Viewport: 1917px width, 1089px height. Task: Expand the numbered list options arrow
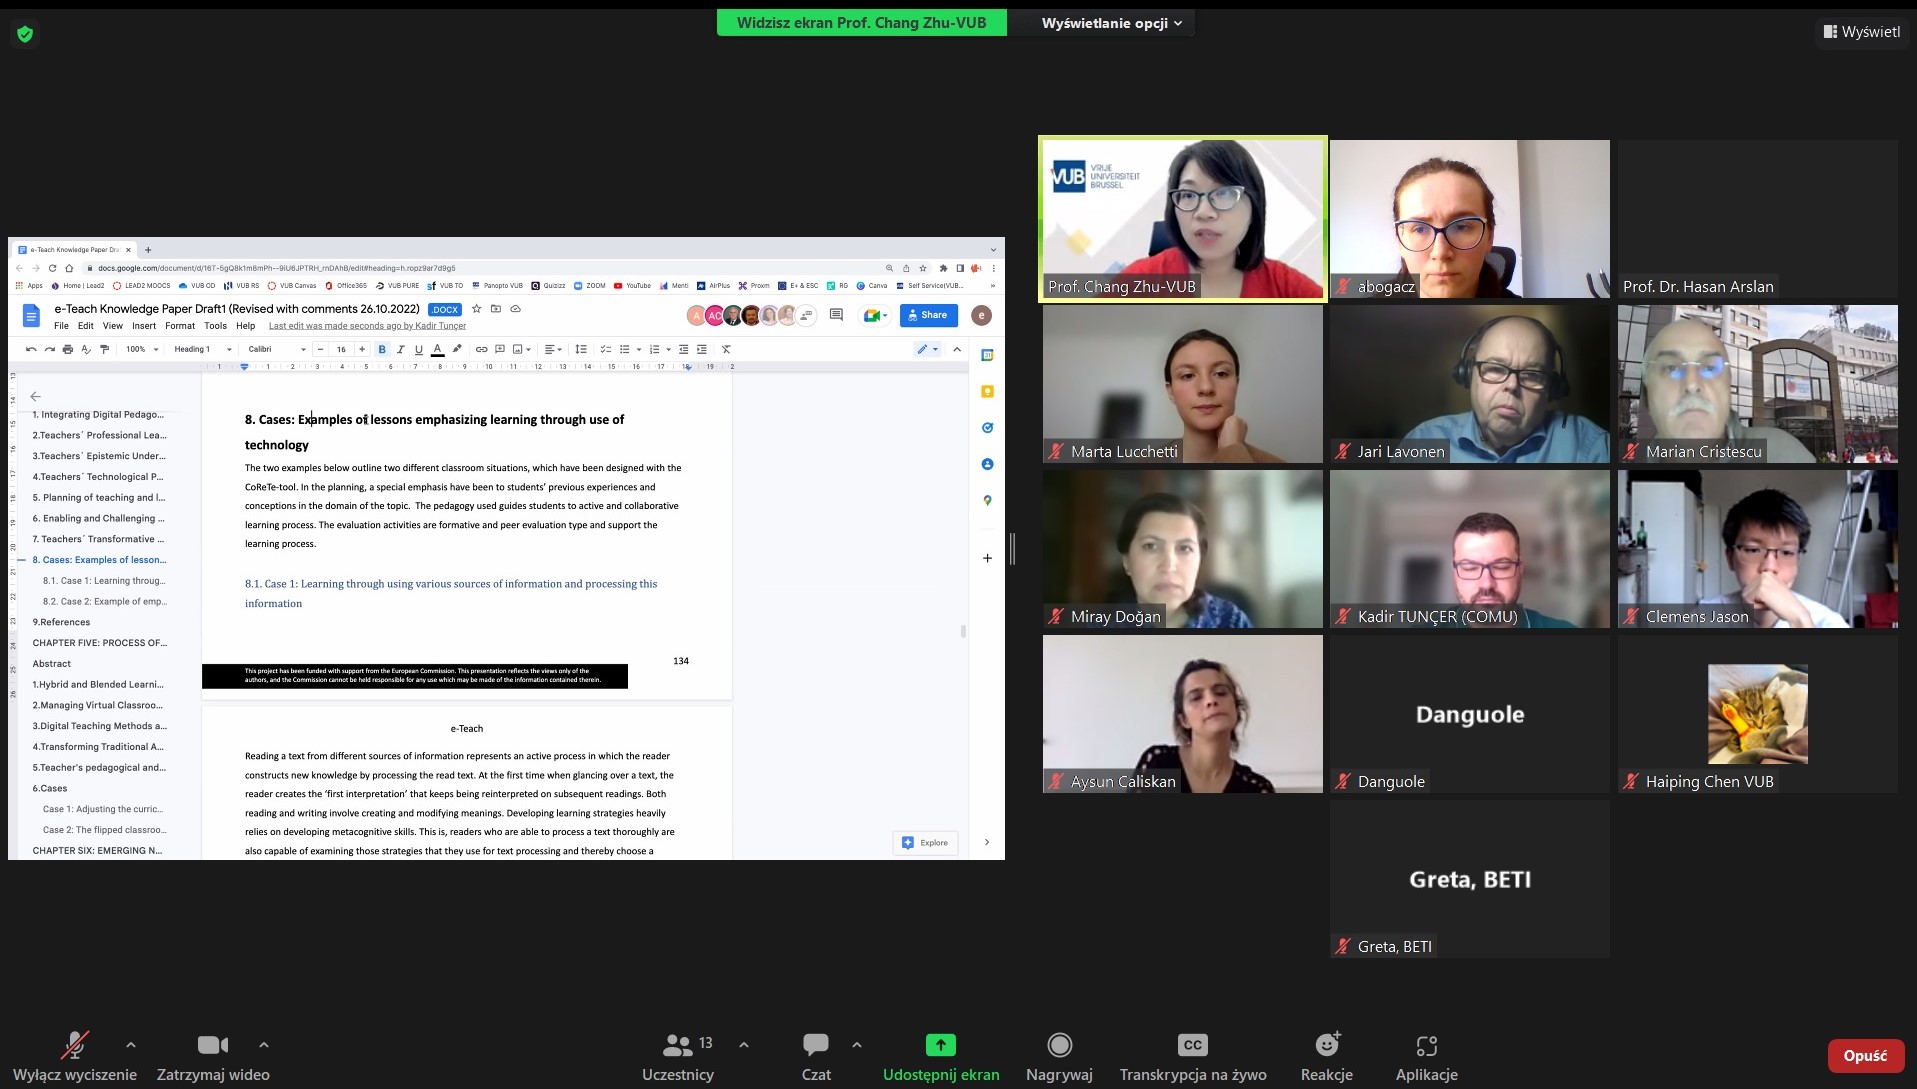pos(668,349)
